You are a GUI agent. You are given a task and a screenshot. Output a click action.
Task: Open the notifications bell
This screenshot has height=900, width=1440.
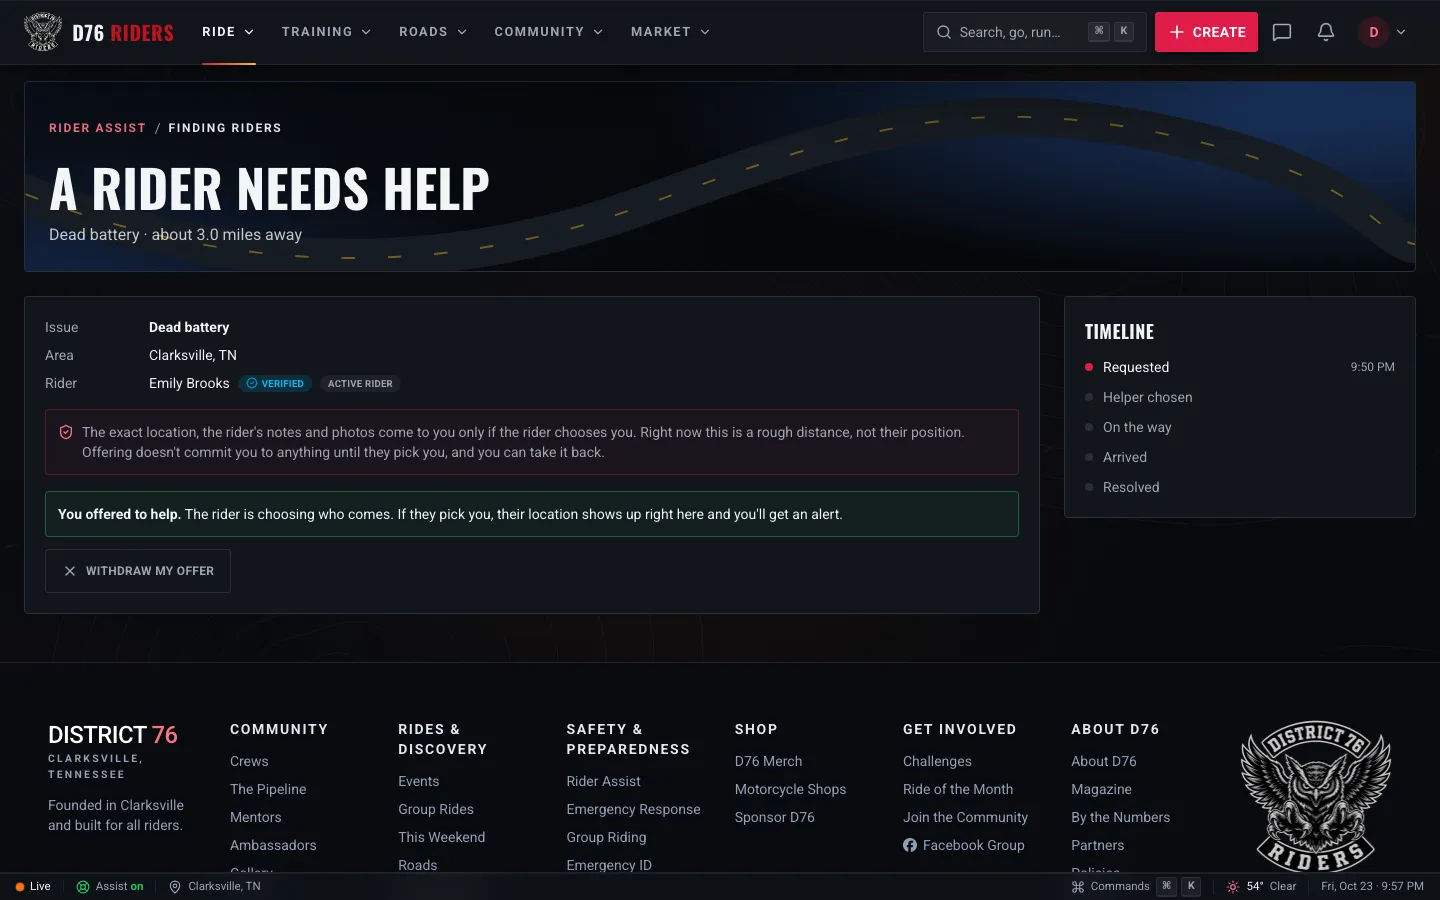coord(1326,32)
